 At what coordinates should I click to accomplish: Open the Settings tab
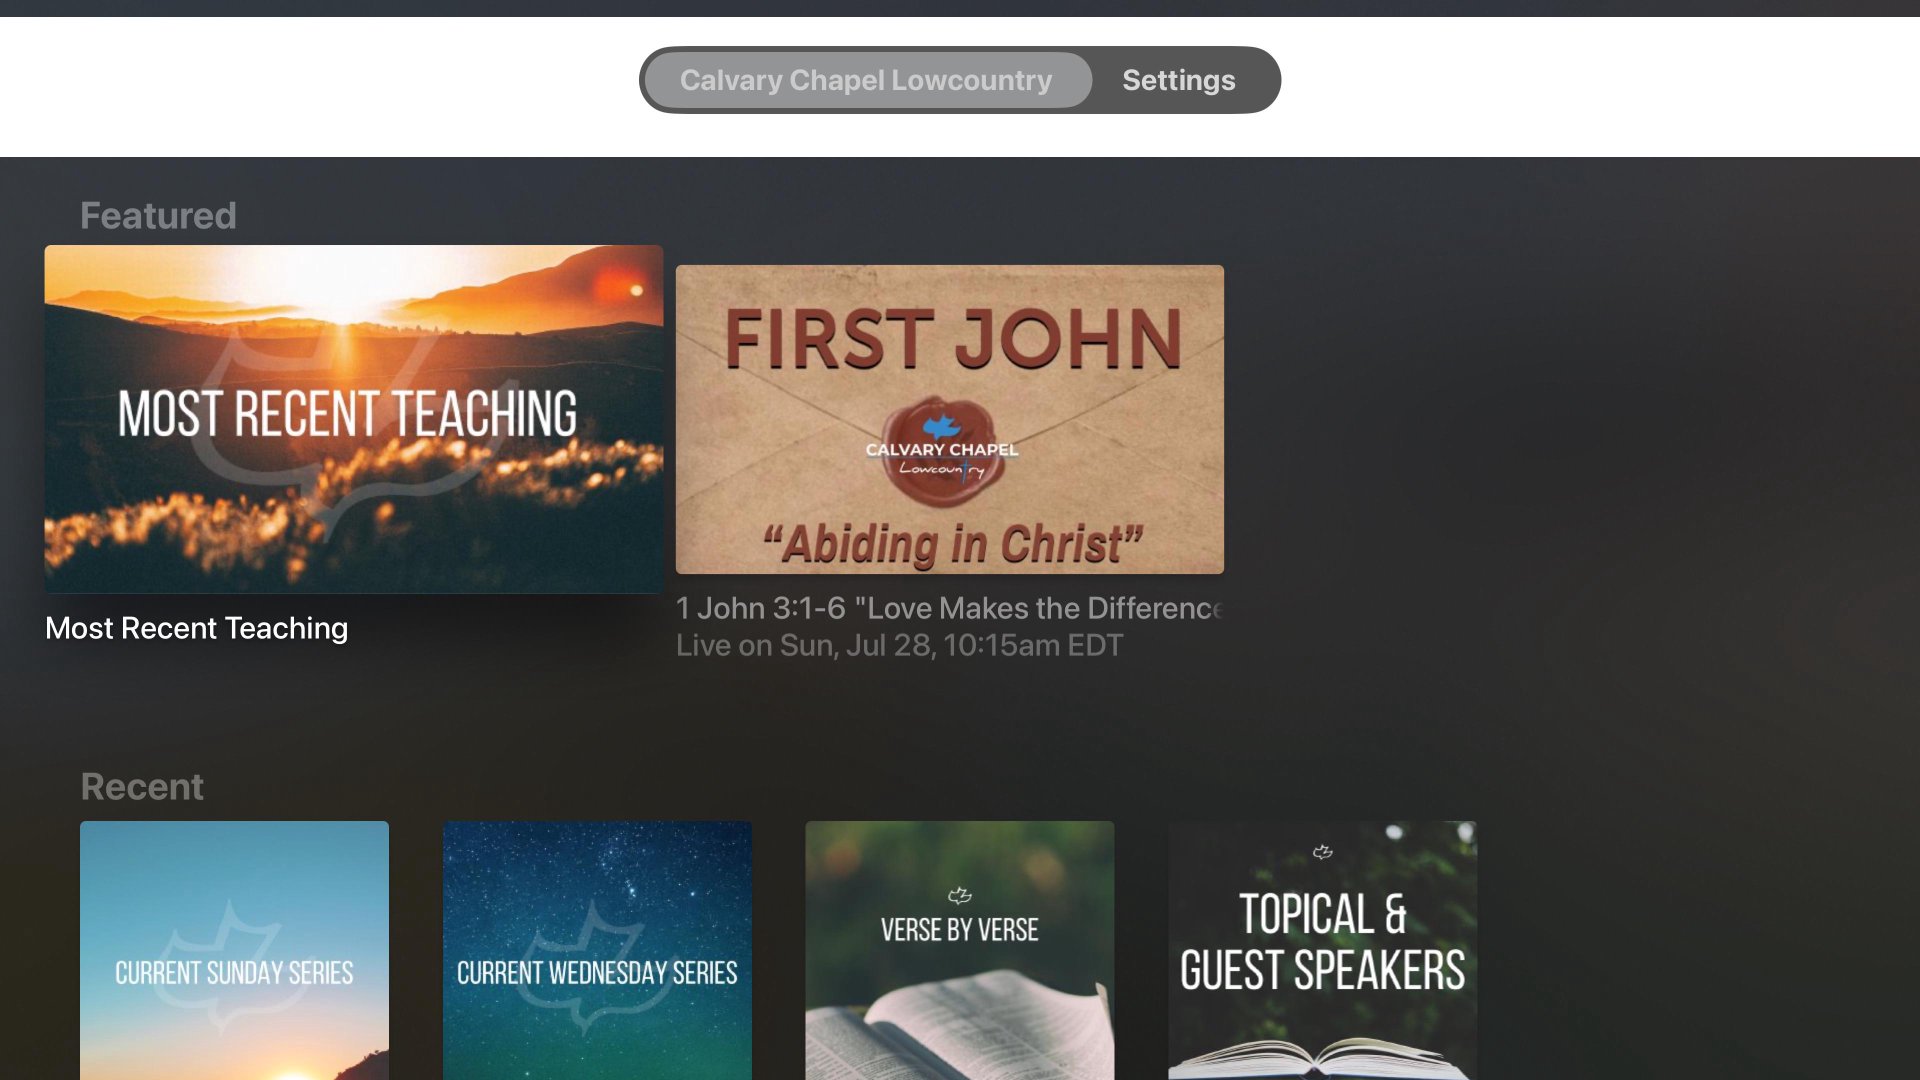point(1178,80)
